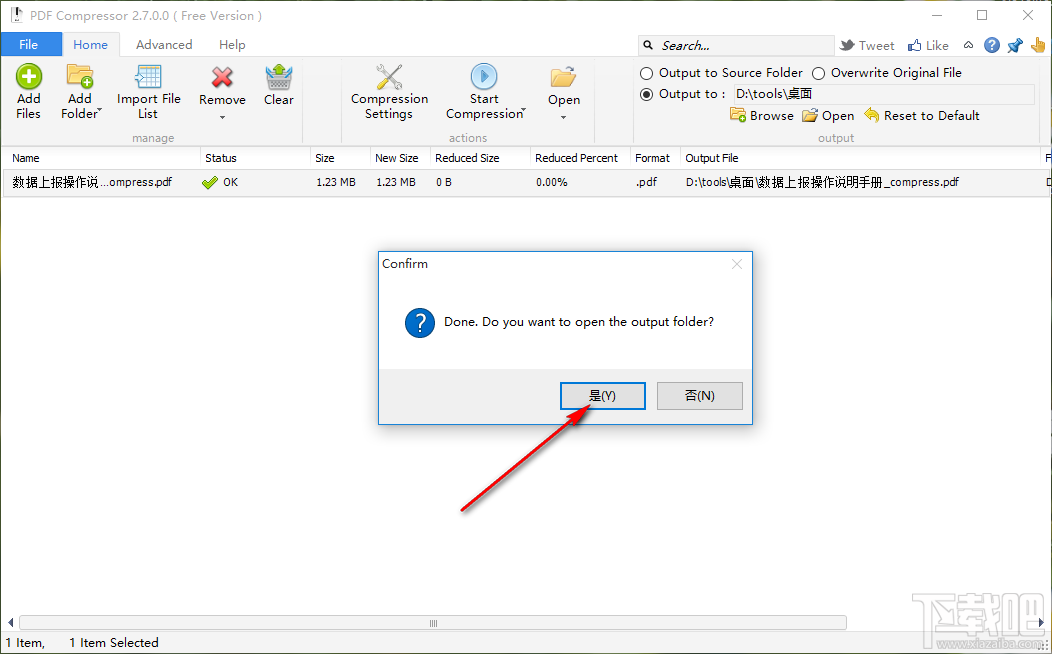Click the 否(N) button in Confirm dialog

coord(700,396)
